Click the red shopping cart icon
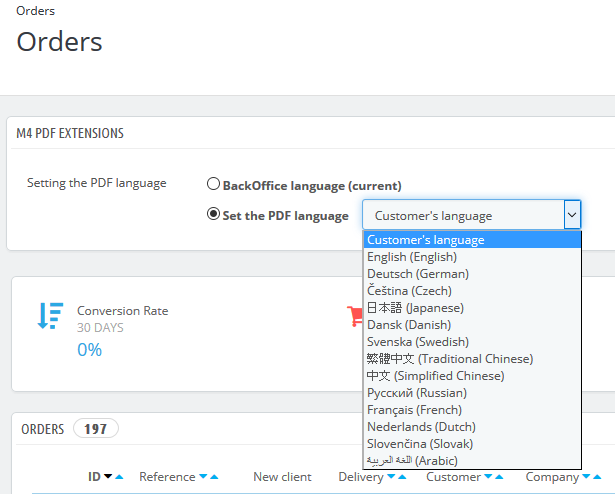Viewport: 615px width, 494px height. pos(355,316)
